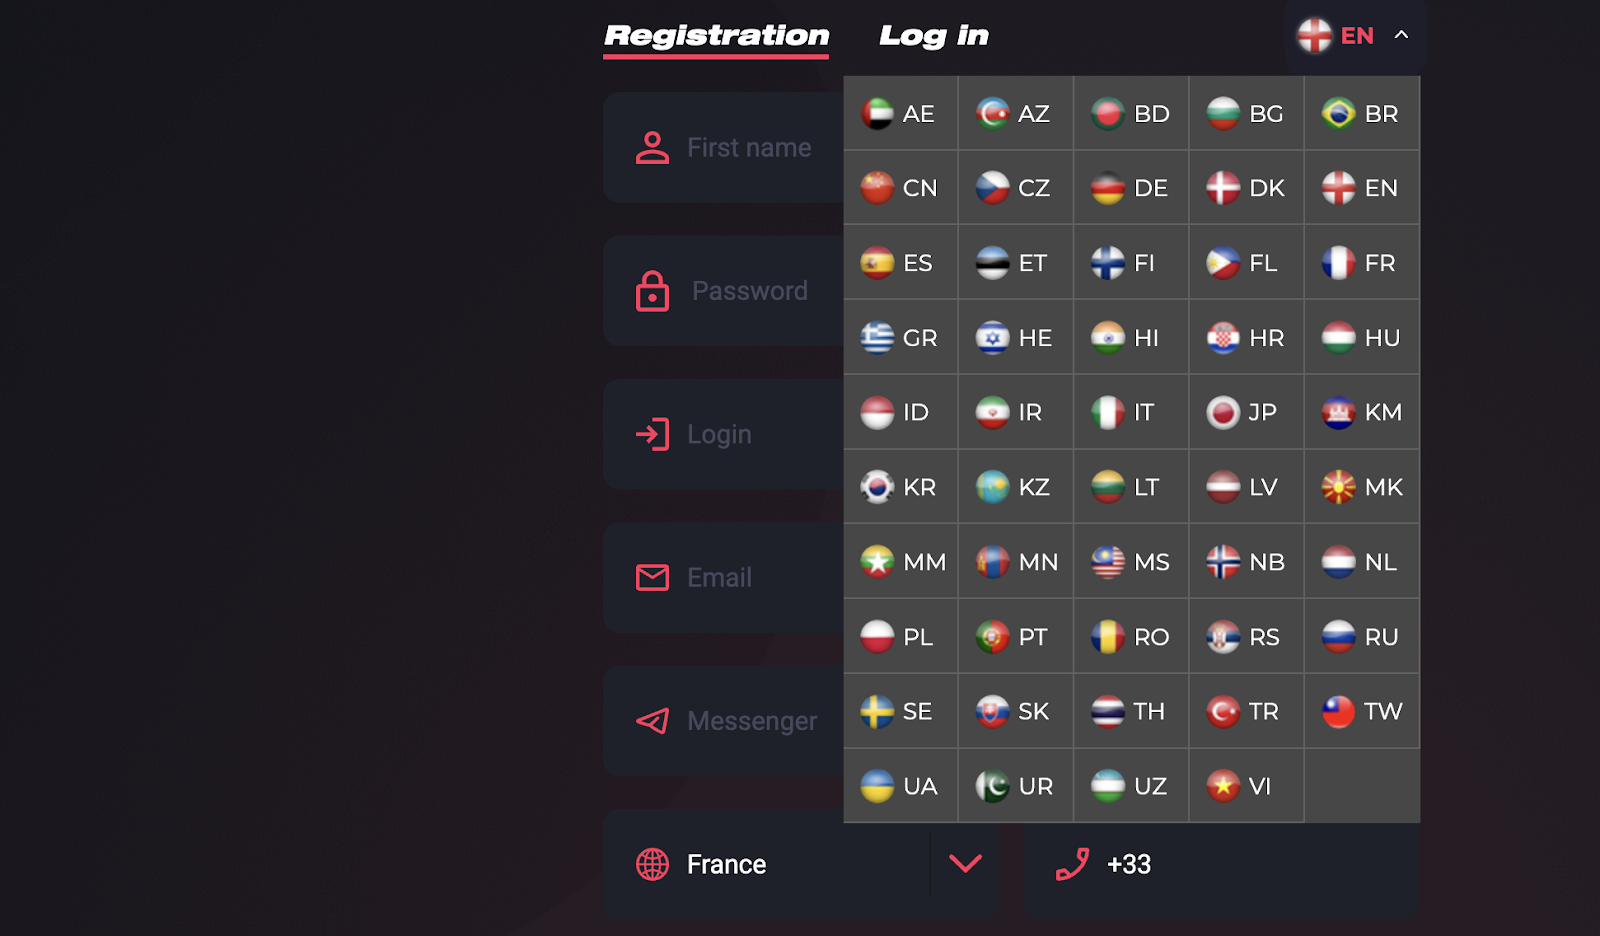This screenshot has width=1600, height=936.
Task: Select the Italian IT language option
Action: 1131,412
